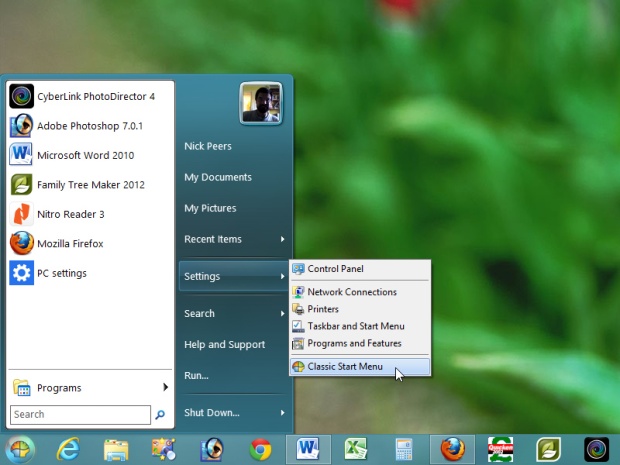Click the user account picture

pos(261,103)
